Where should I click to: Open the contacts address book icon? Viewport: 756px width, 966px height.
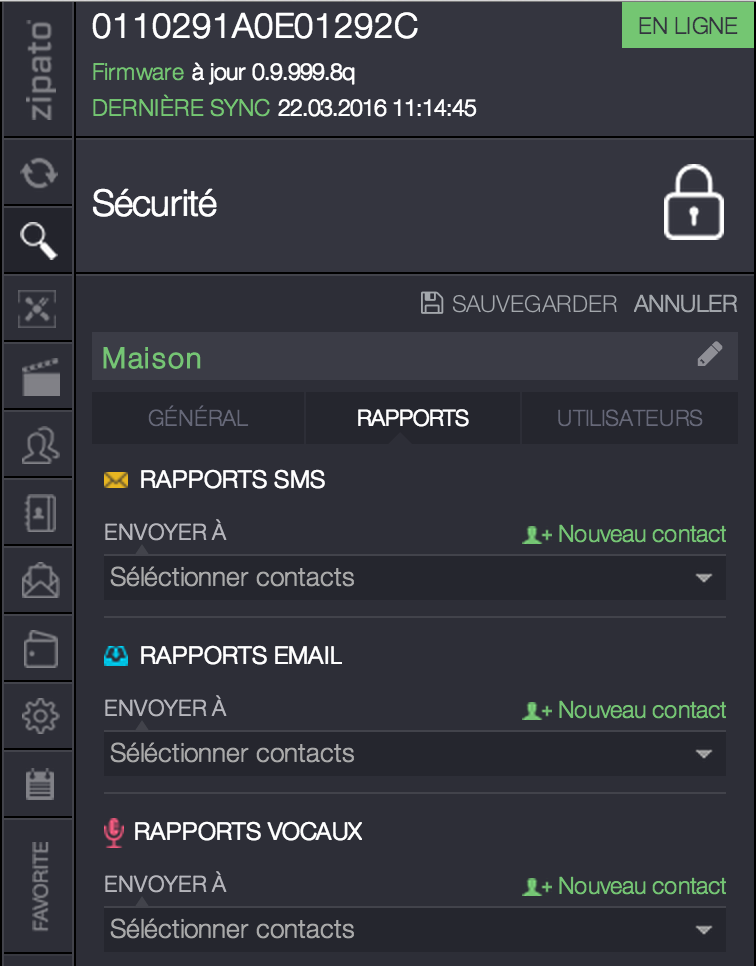click(37, 511)
